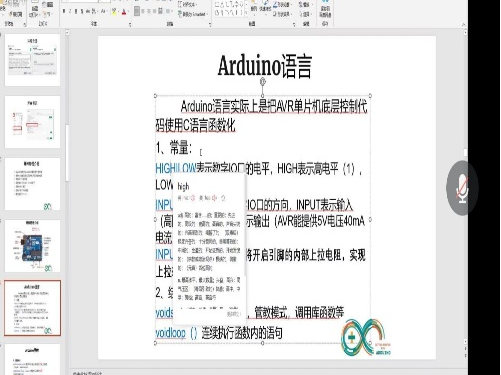
Task: Open the font color dropdown arrow
Action: click(x=128, y=12)
